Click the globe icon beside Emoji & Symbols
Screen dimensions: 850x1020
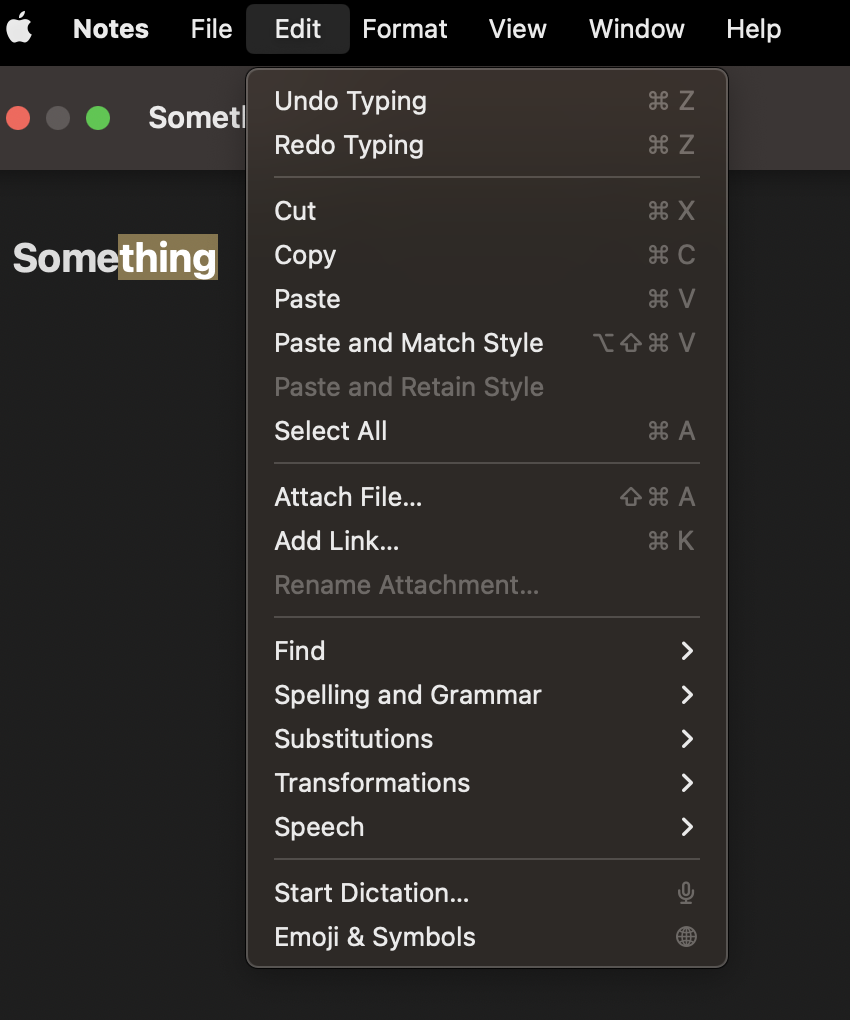(686, 937)
